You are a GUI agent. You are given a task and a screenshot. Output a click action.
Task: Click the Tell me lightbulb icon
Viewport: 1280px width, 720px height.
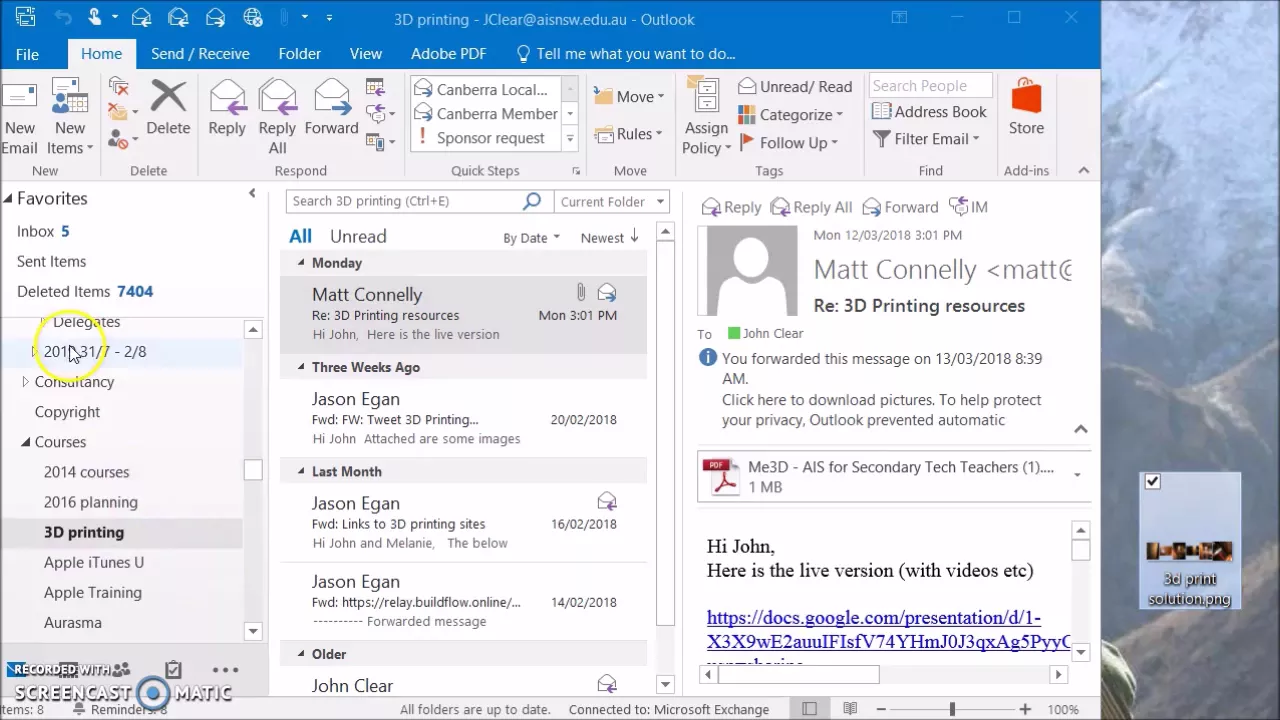pos(523,53)
